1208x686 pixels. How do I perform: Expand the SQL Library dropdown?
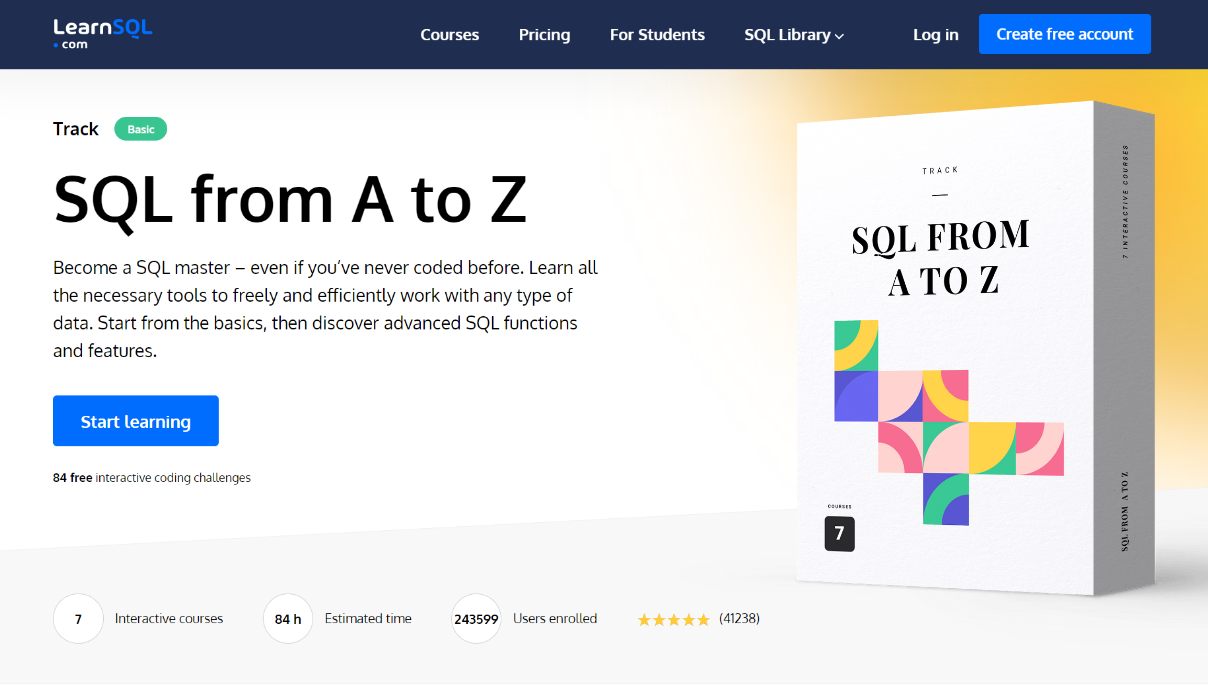click(x=794, y=34)
